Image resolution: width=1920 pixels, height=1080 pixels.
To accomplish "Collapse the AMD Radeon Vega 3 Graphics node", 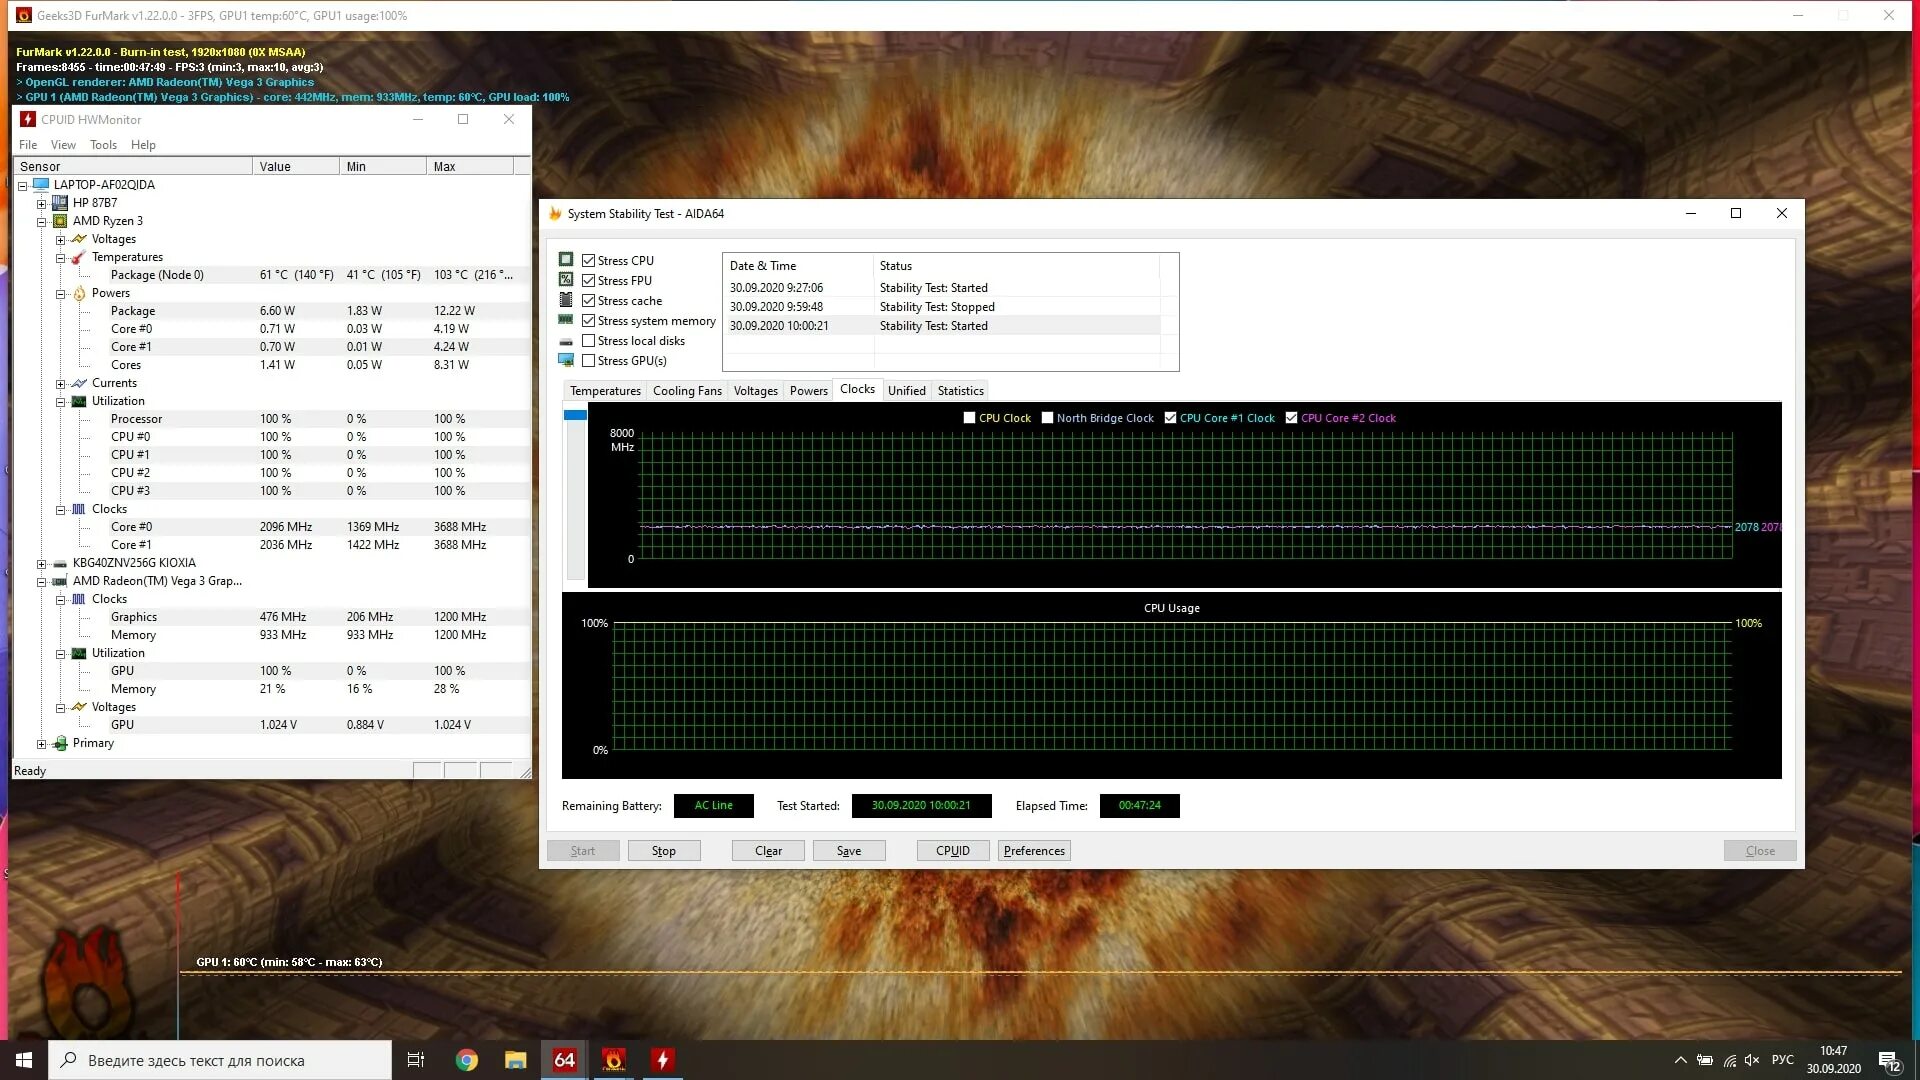I will tap(41, 581).
